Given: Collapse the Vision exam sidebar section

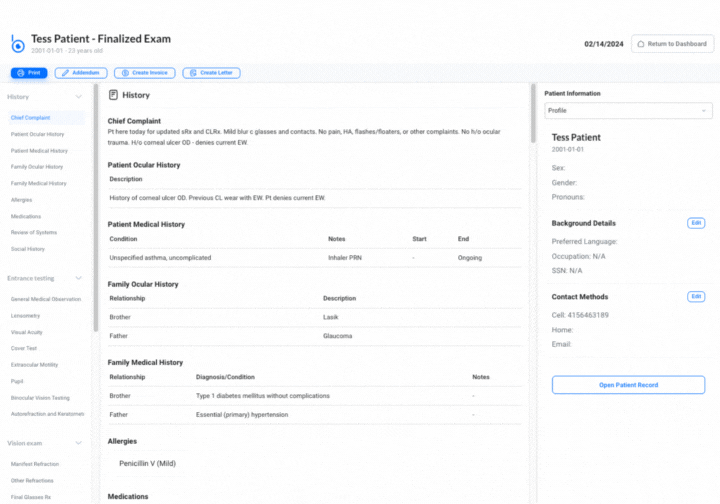Looking at the screenshot, I should (x=79, y=443).
